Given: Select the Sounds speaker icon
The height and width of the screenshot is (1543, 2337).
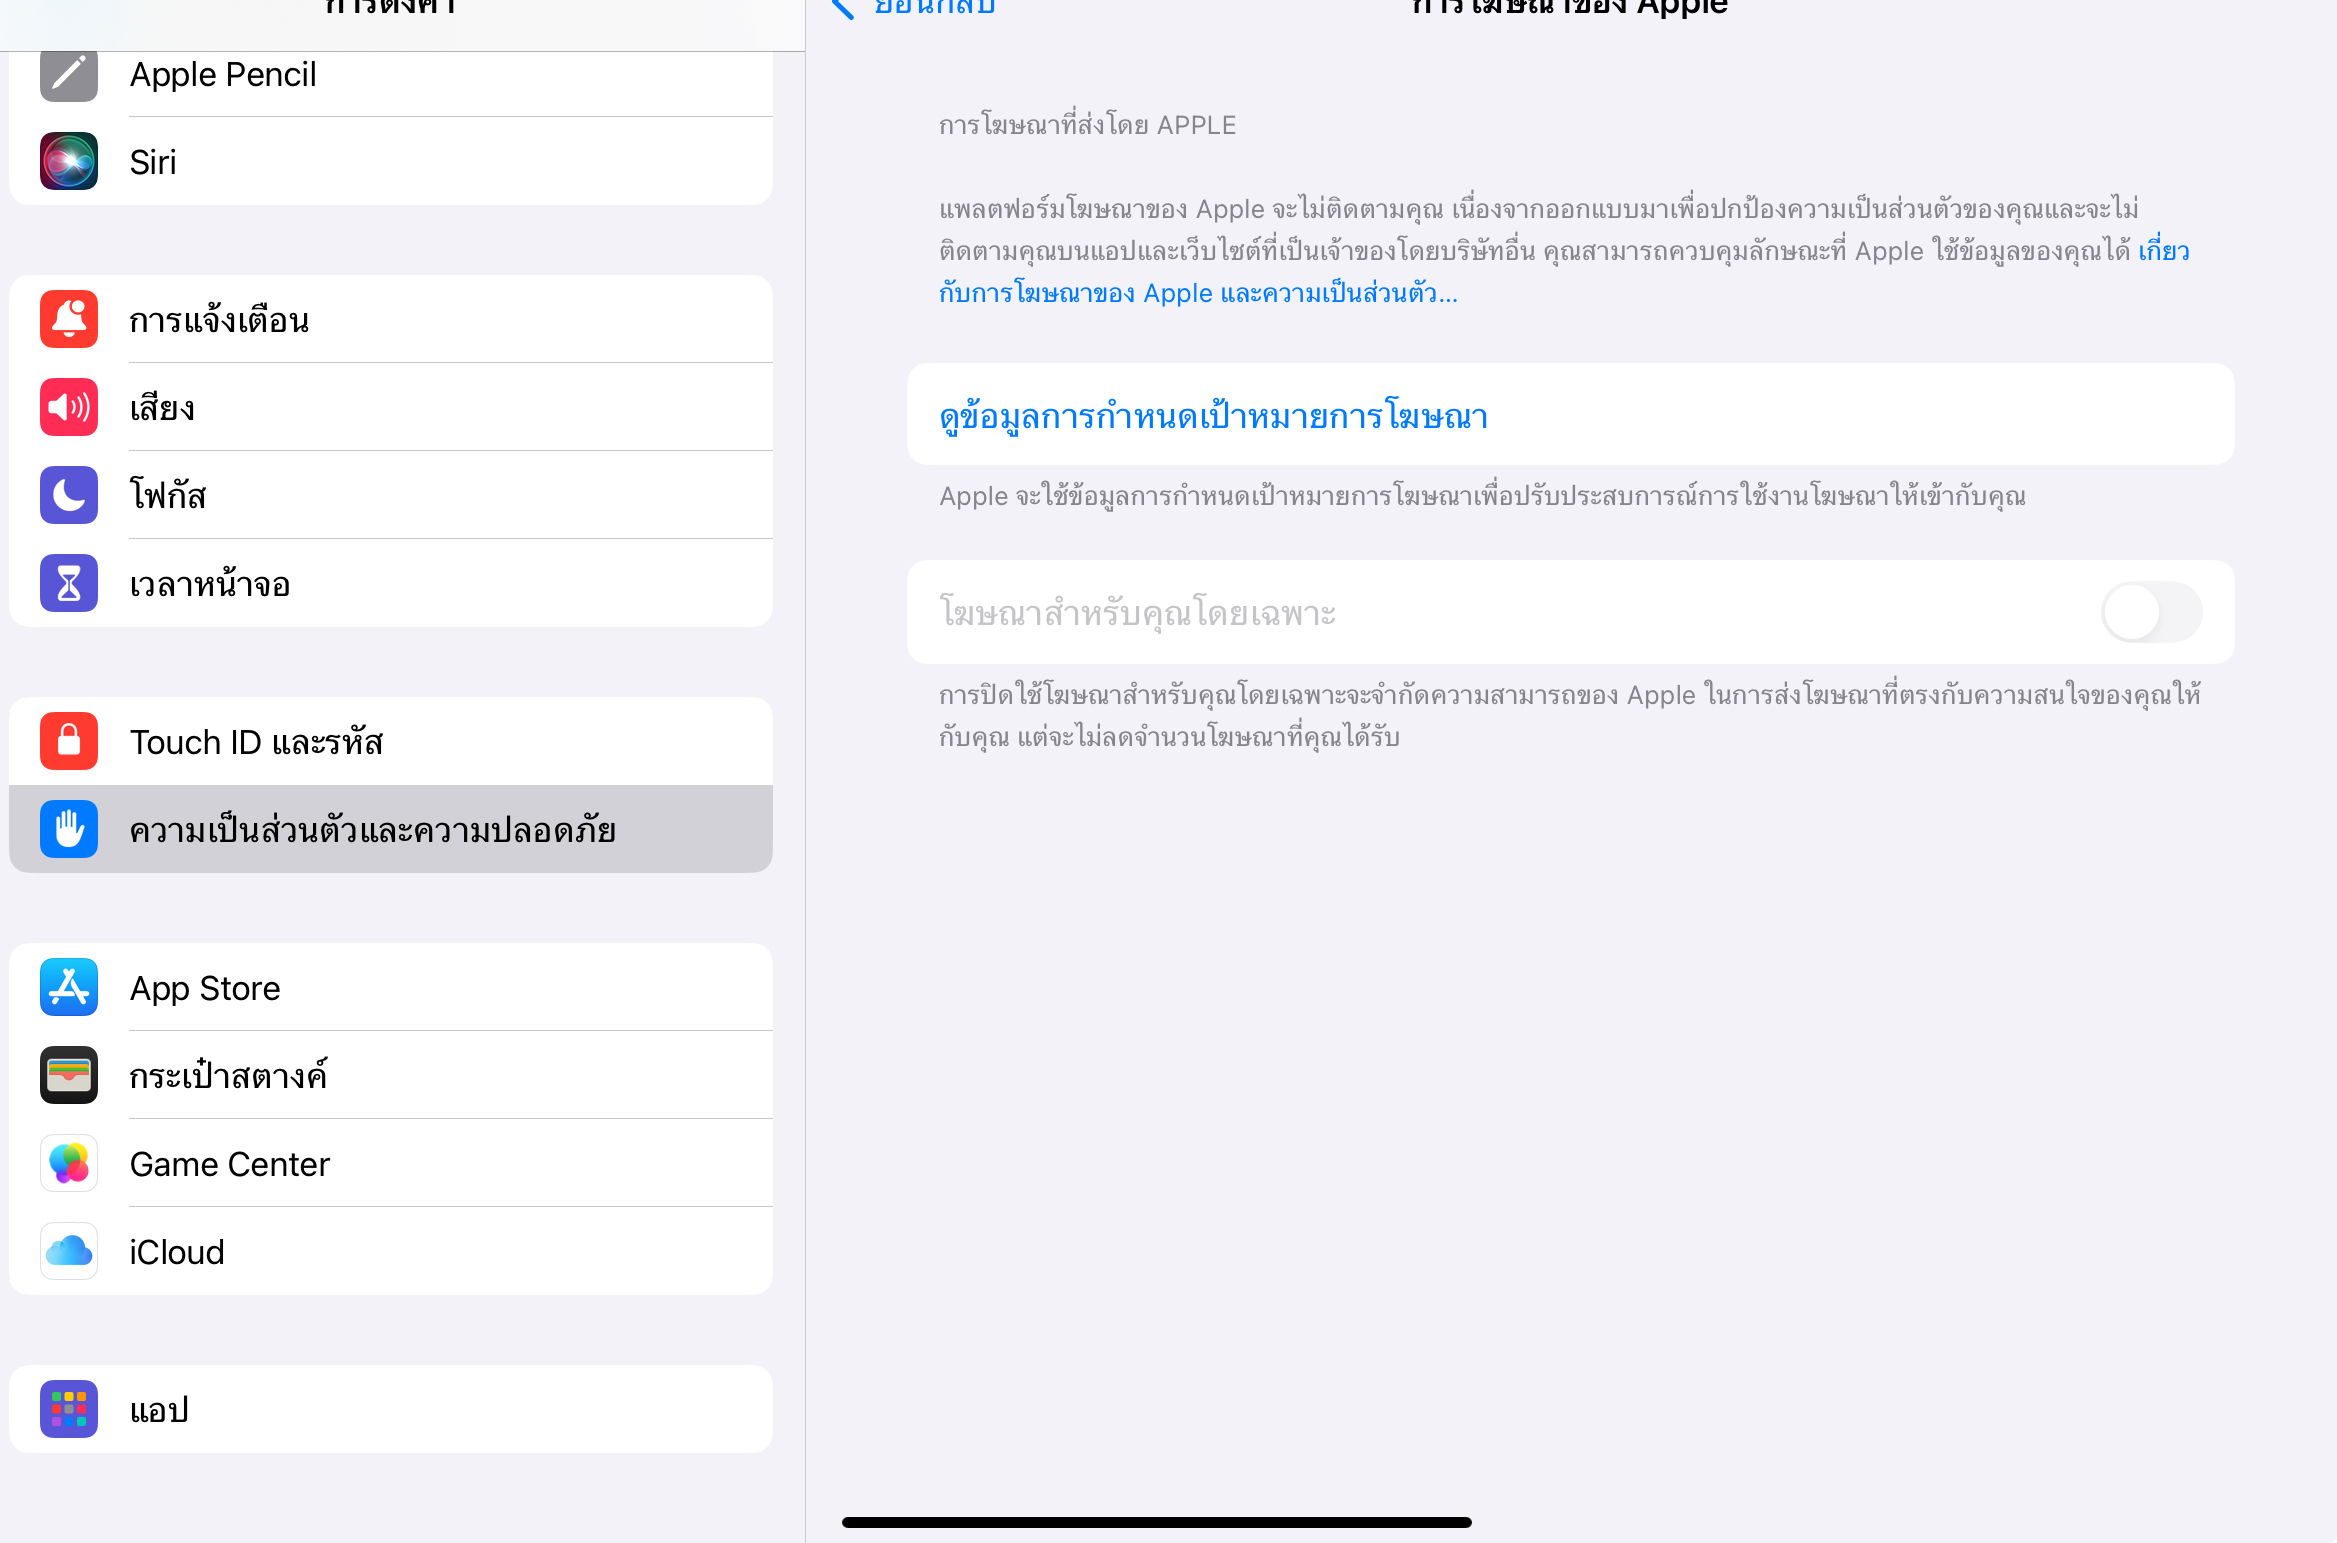Looking at the screenshot, I should tap(69, 407).
